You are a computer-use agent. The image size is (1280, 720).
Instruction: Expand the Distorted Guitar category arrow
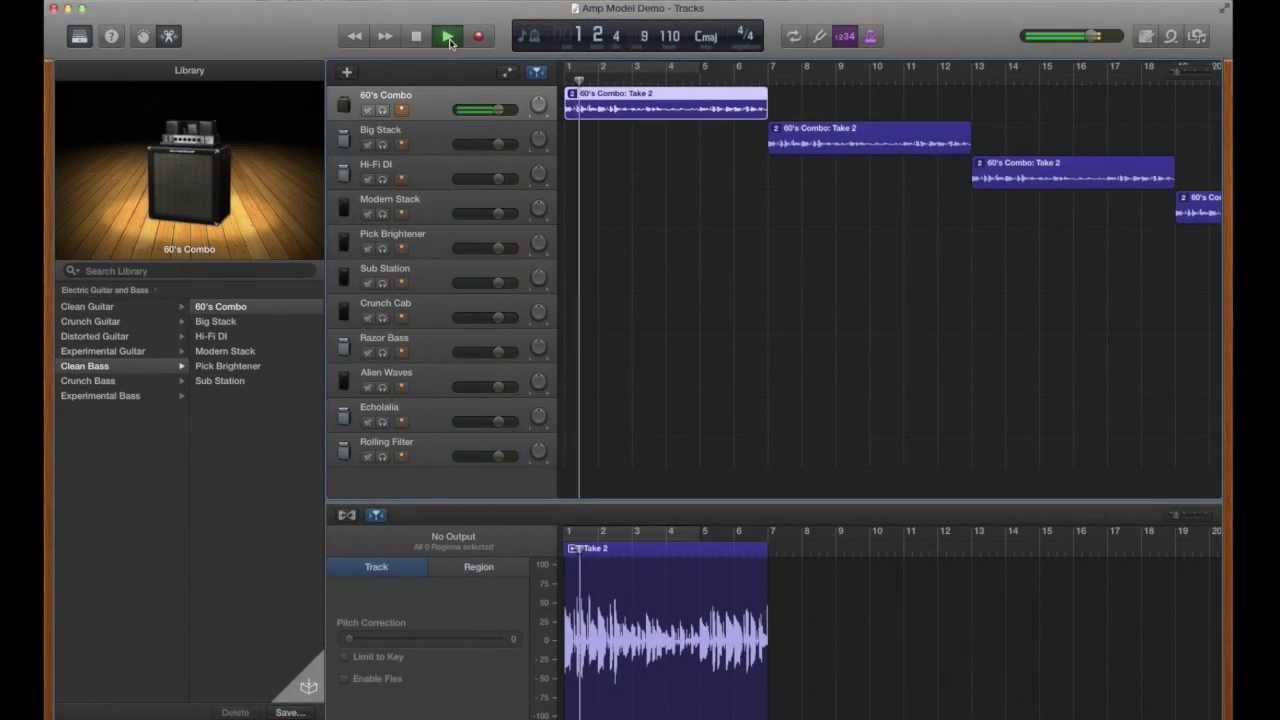pyautogui.click(x=182, y=337)
